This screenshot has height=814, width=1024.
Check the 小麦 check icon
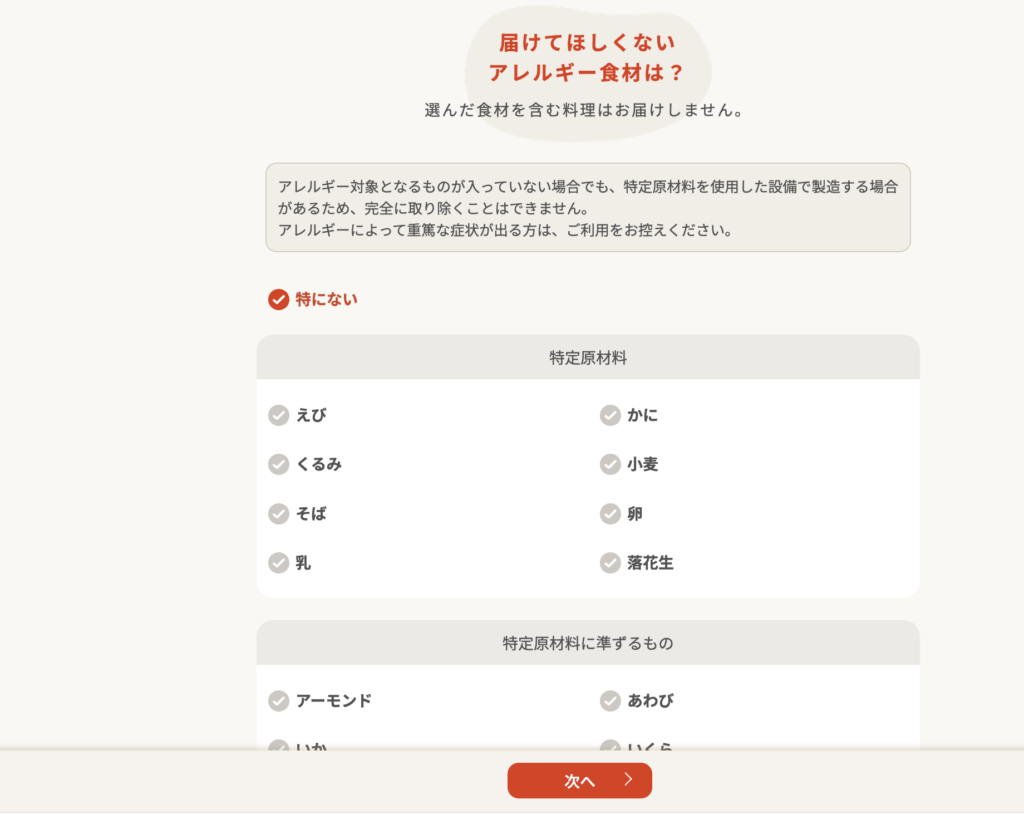[x=610, y=464]
